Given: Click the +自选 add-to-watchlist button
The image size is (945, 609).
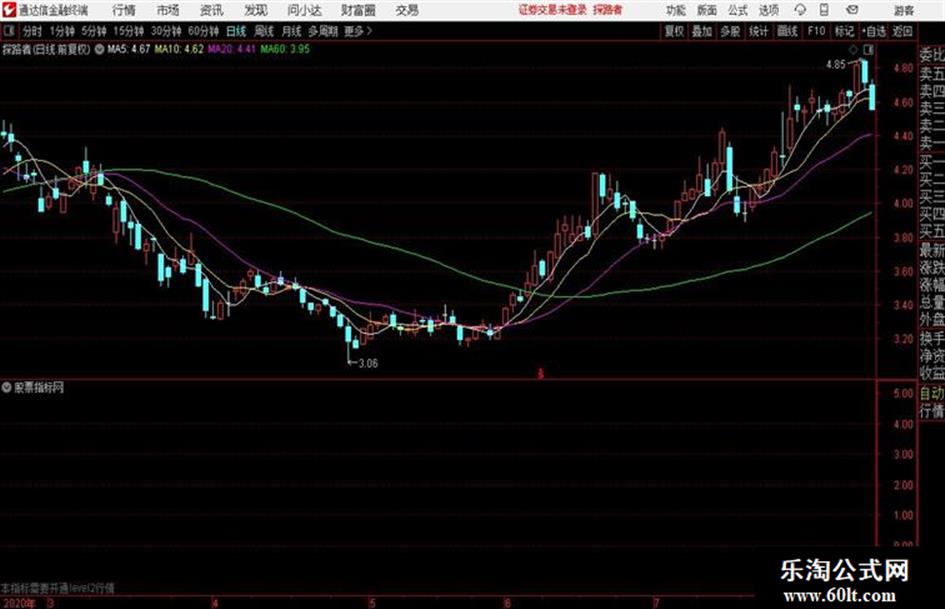Looking at the screenshot, I should coord(874,31).
